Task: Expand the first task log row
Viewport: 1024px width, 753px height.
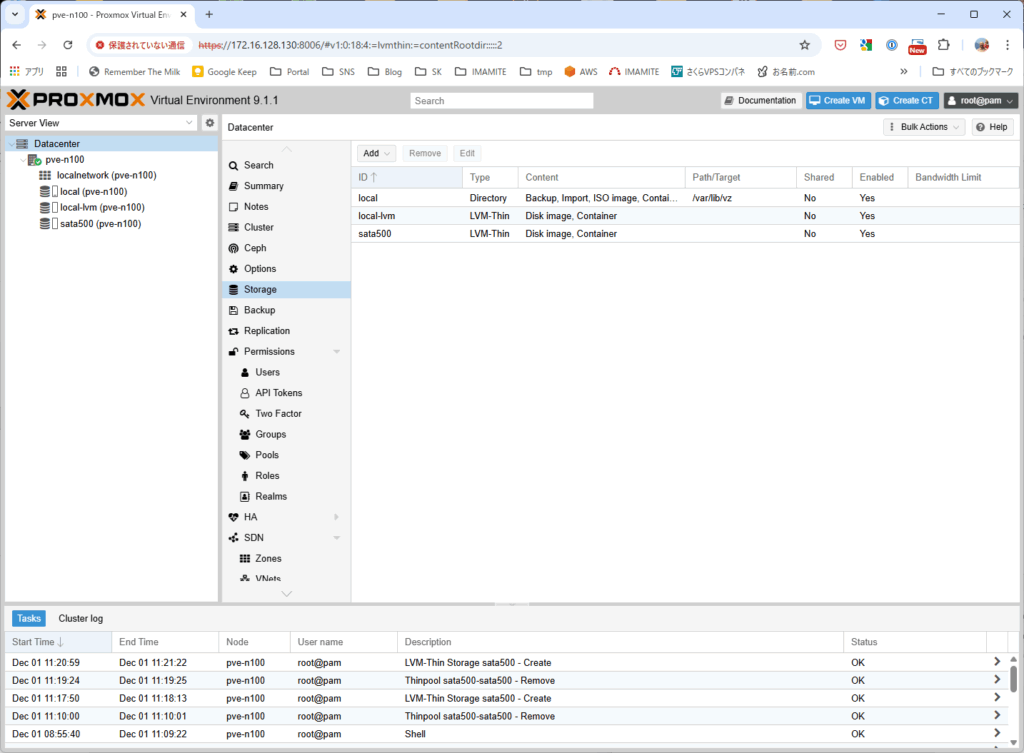Action: (x=996, y=662)
